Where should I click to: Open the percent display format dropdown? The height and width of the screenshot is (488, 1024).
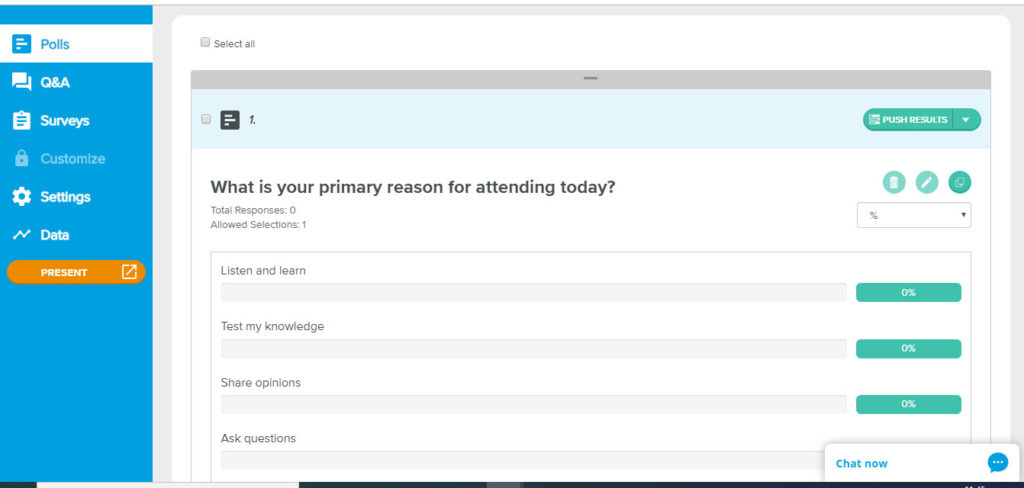click(913, 215)
